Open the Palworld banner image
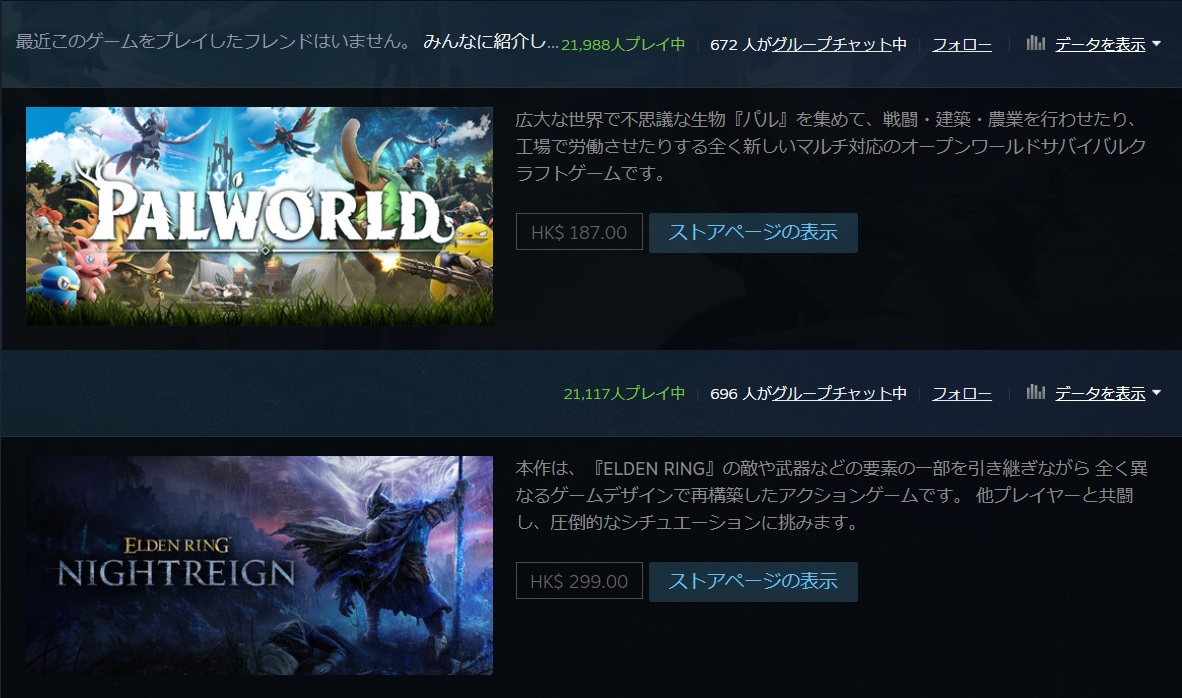Image resolution: width=1182 pixels, height=698 pixels. click(259, 216)
